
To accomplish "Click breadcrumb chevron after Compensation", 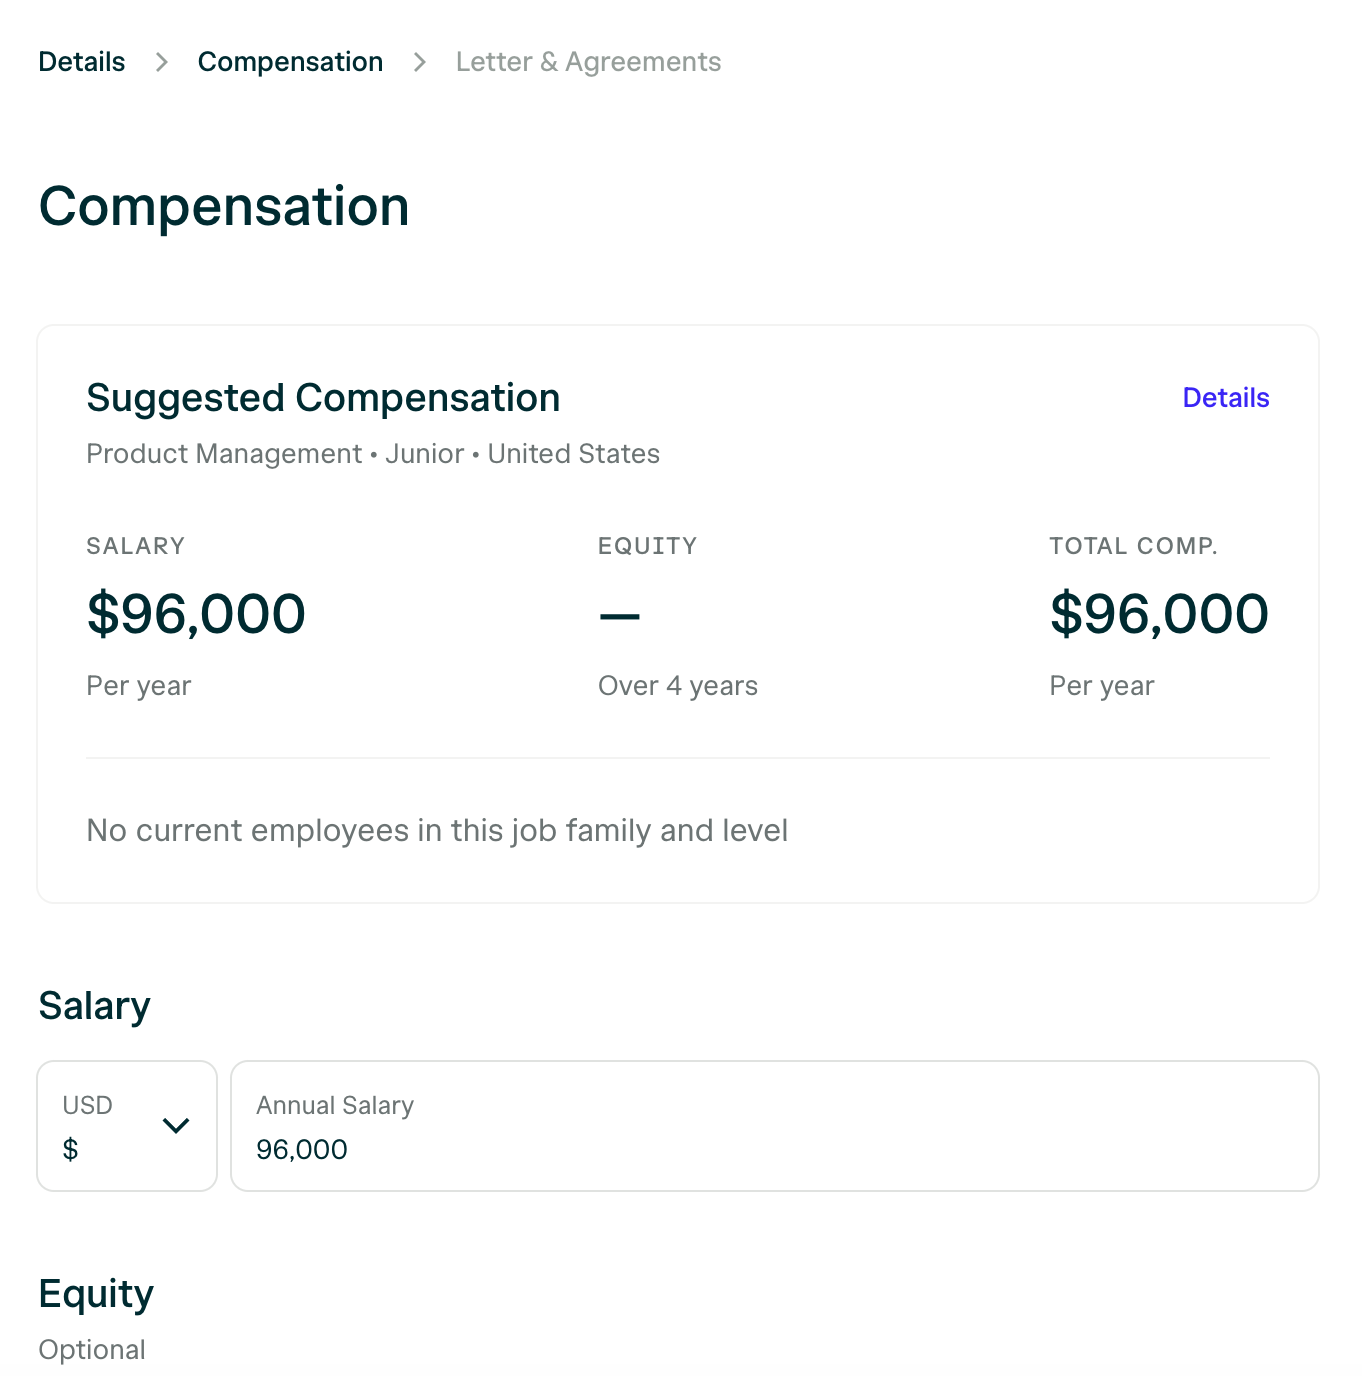I will pos(420,63).
